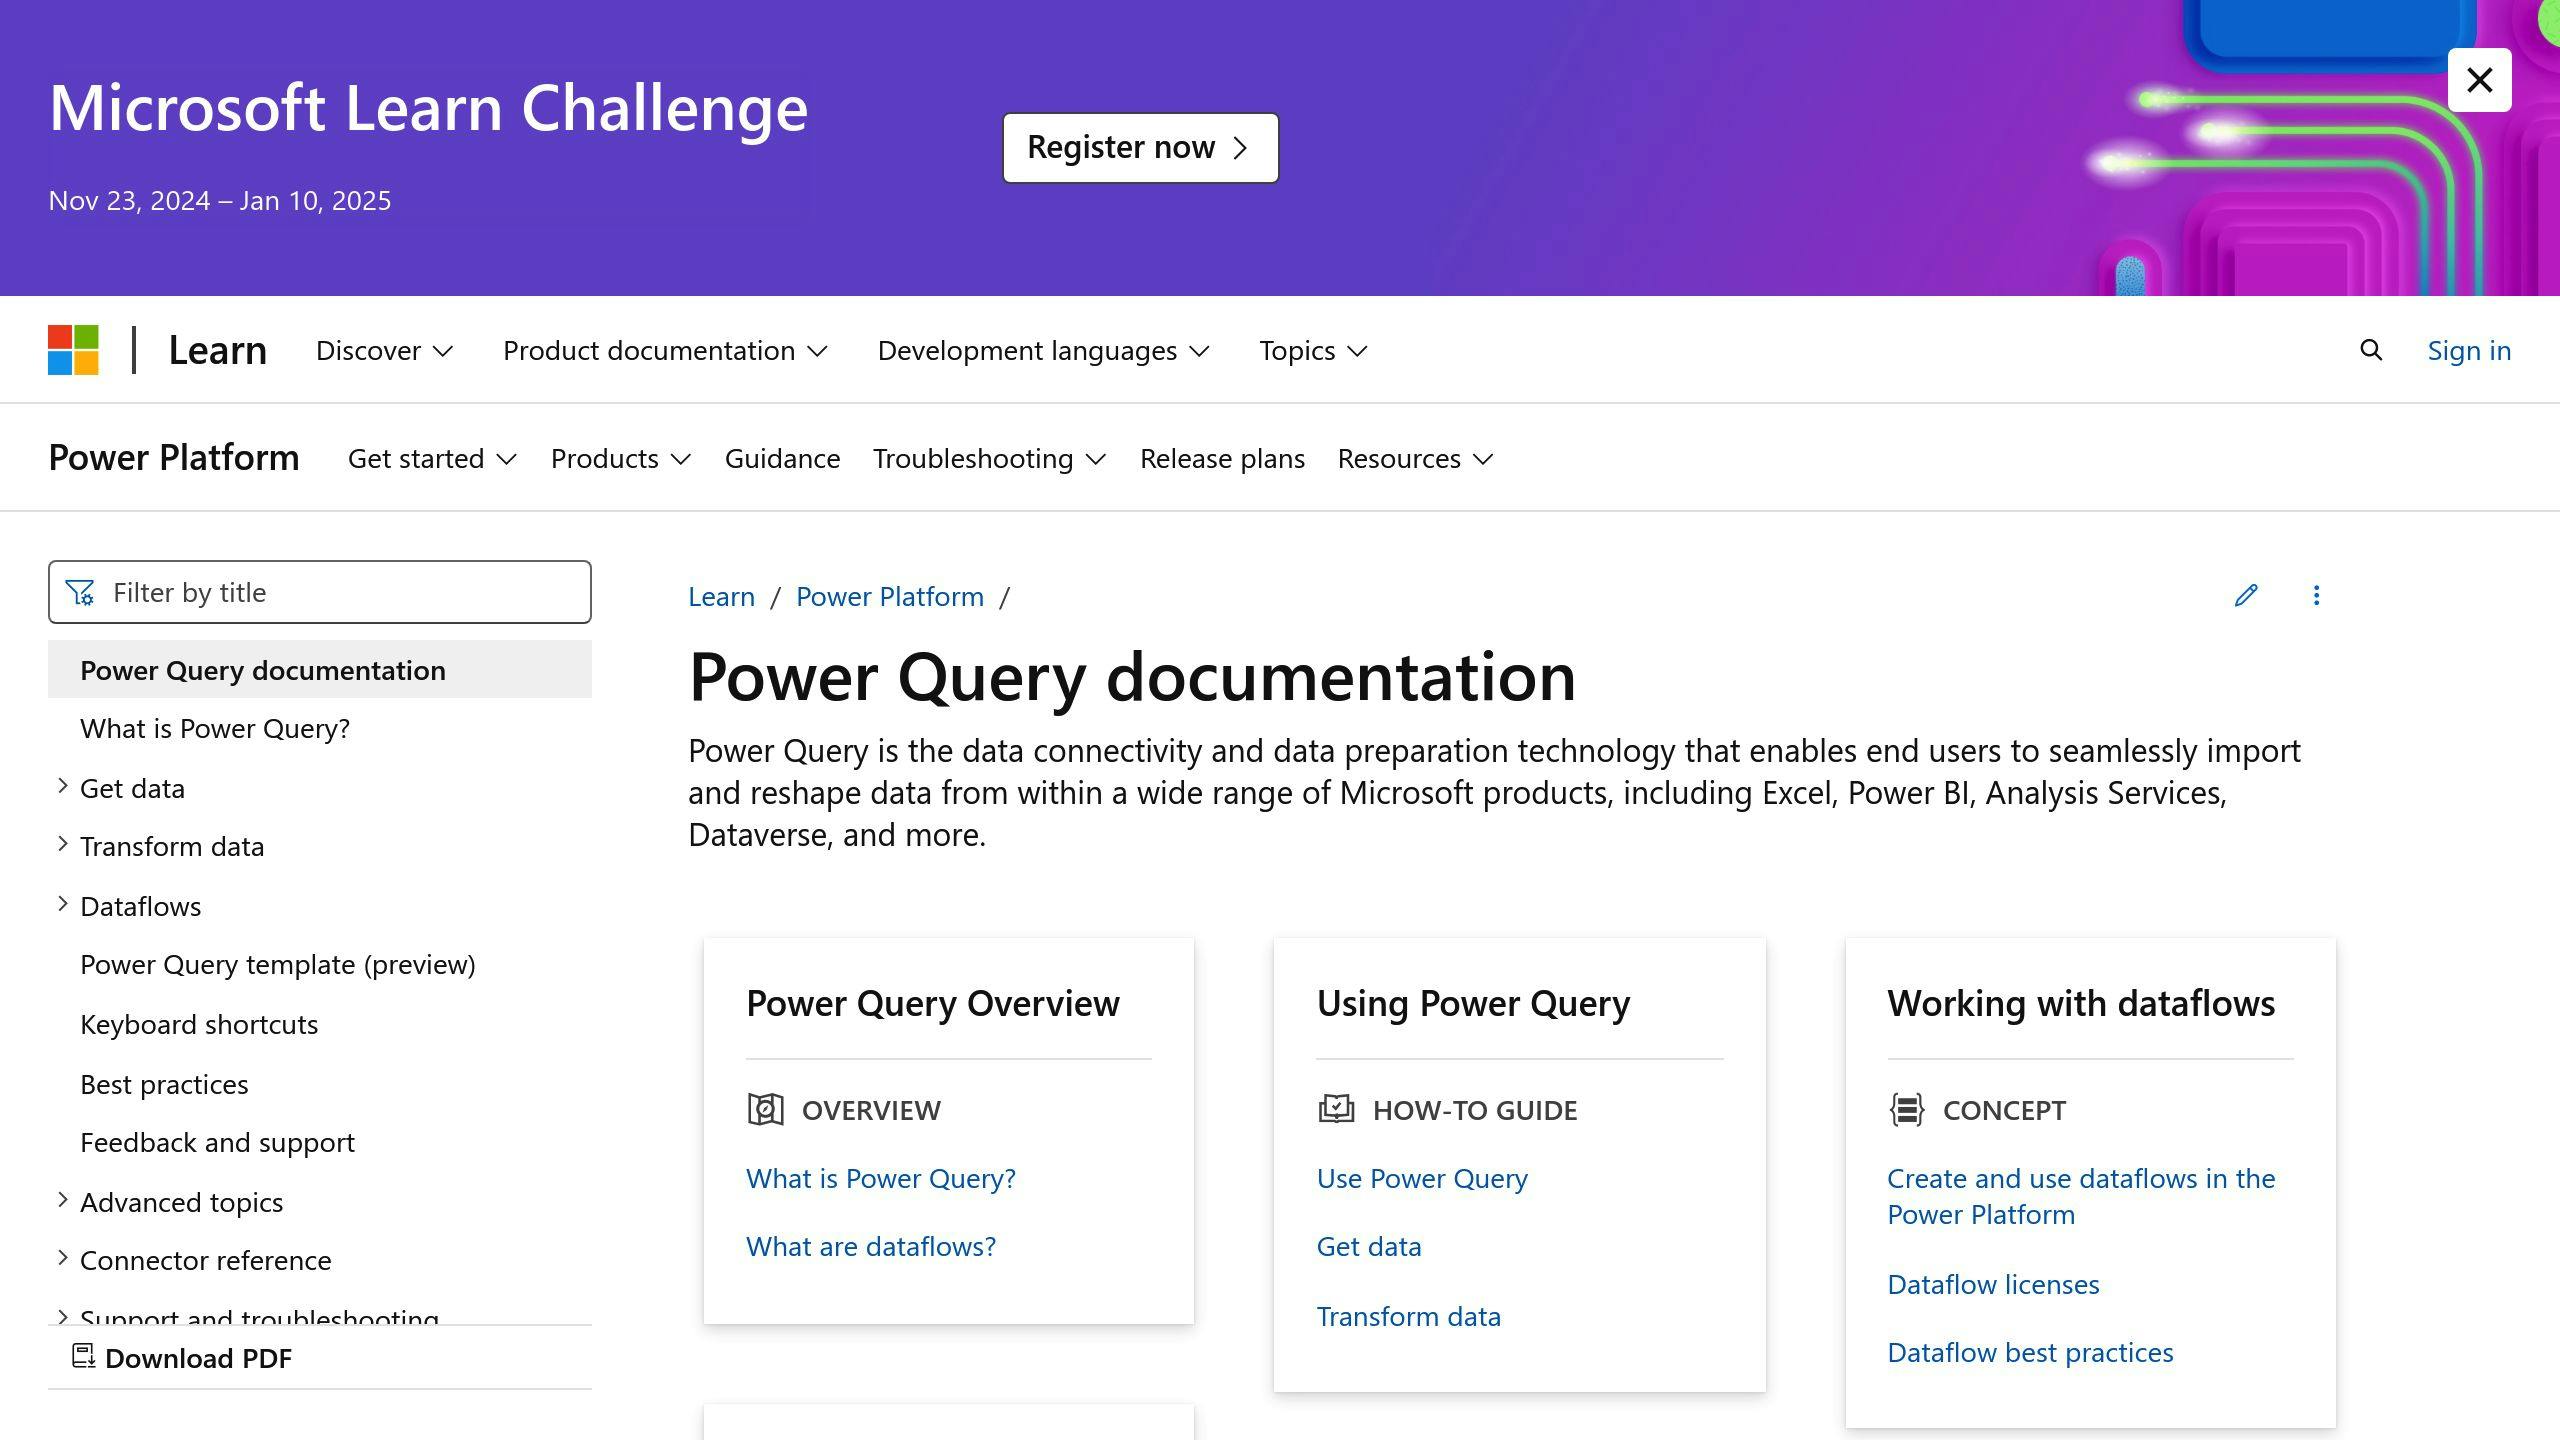Click the How-to guide section icon
Viewport: 2560px width, 1440px height.
[x=1335, y=1109]
